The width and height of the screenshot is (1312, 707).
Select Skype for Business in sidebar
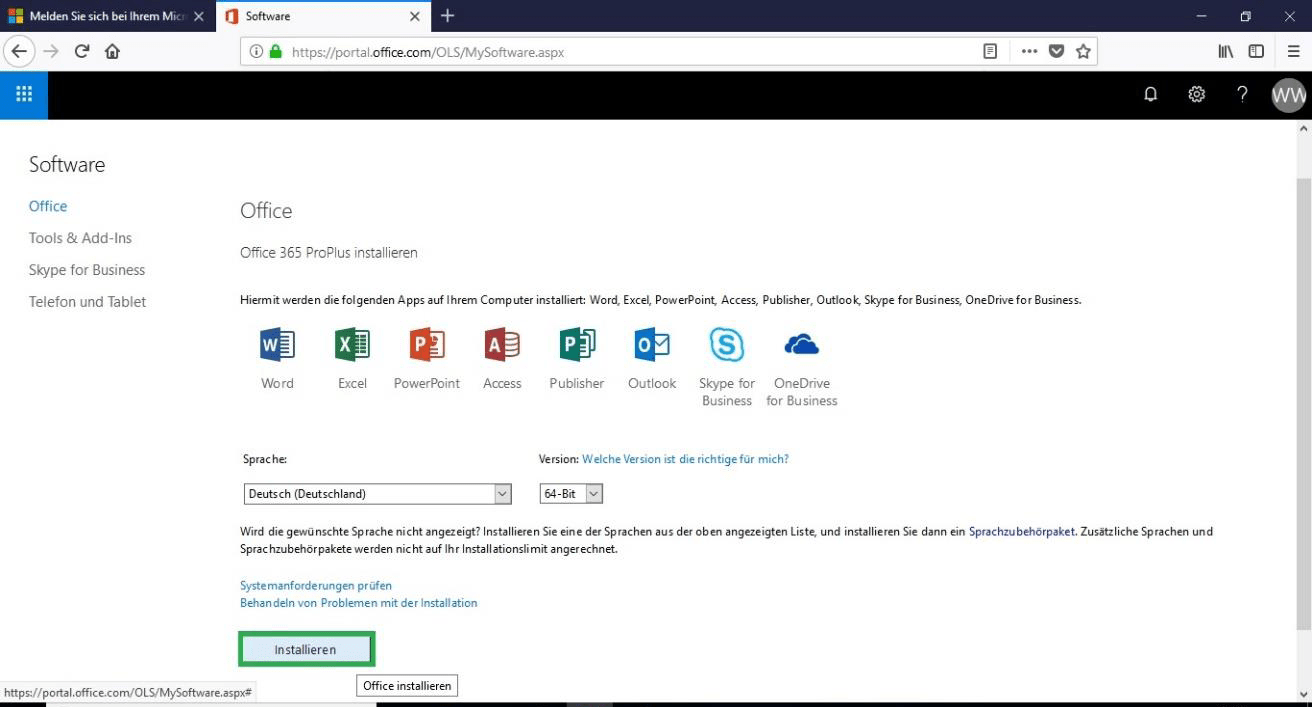(87, 270)
